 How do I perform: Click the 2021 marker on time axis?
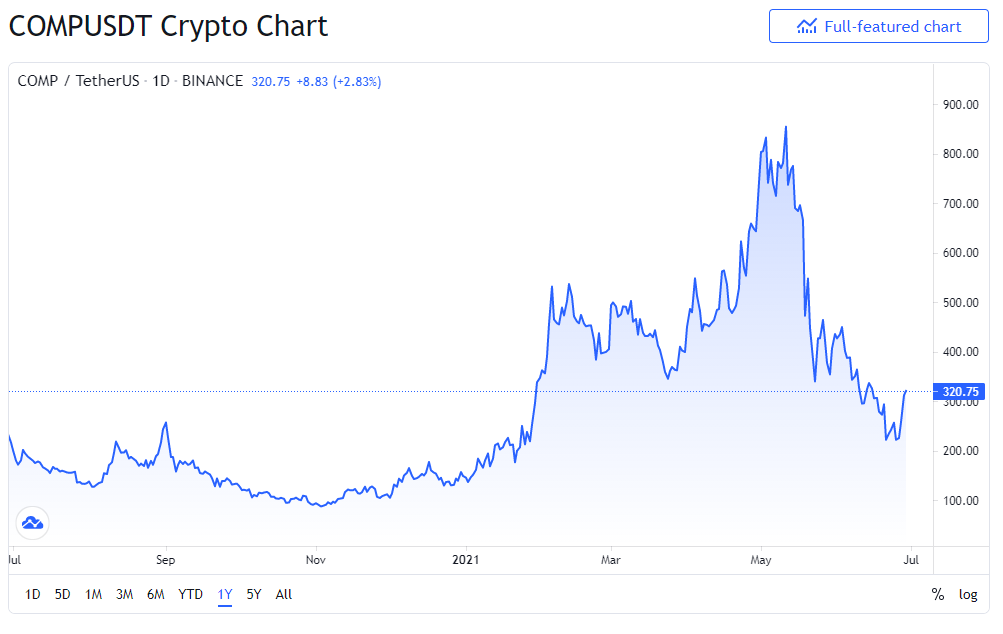pyautogui.click(x=466, y=560)
